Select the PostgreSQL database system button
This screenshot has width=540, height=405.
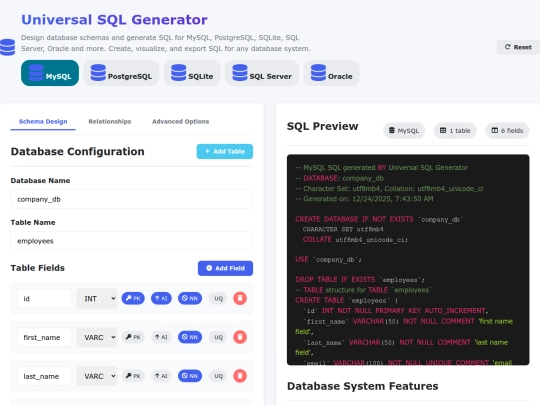[121, 73]
